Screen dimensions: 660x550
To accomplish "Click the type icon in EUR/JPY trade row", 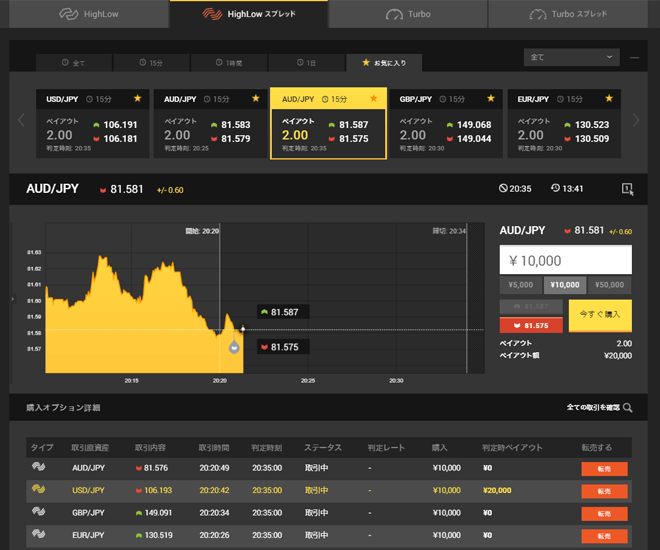I will (38, 534).
